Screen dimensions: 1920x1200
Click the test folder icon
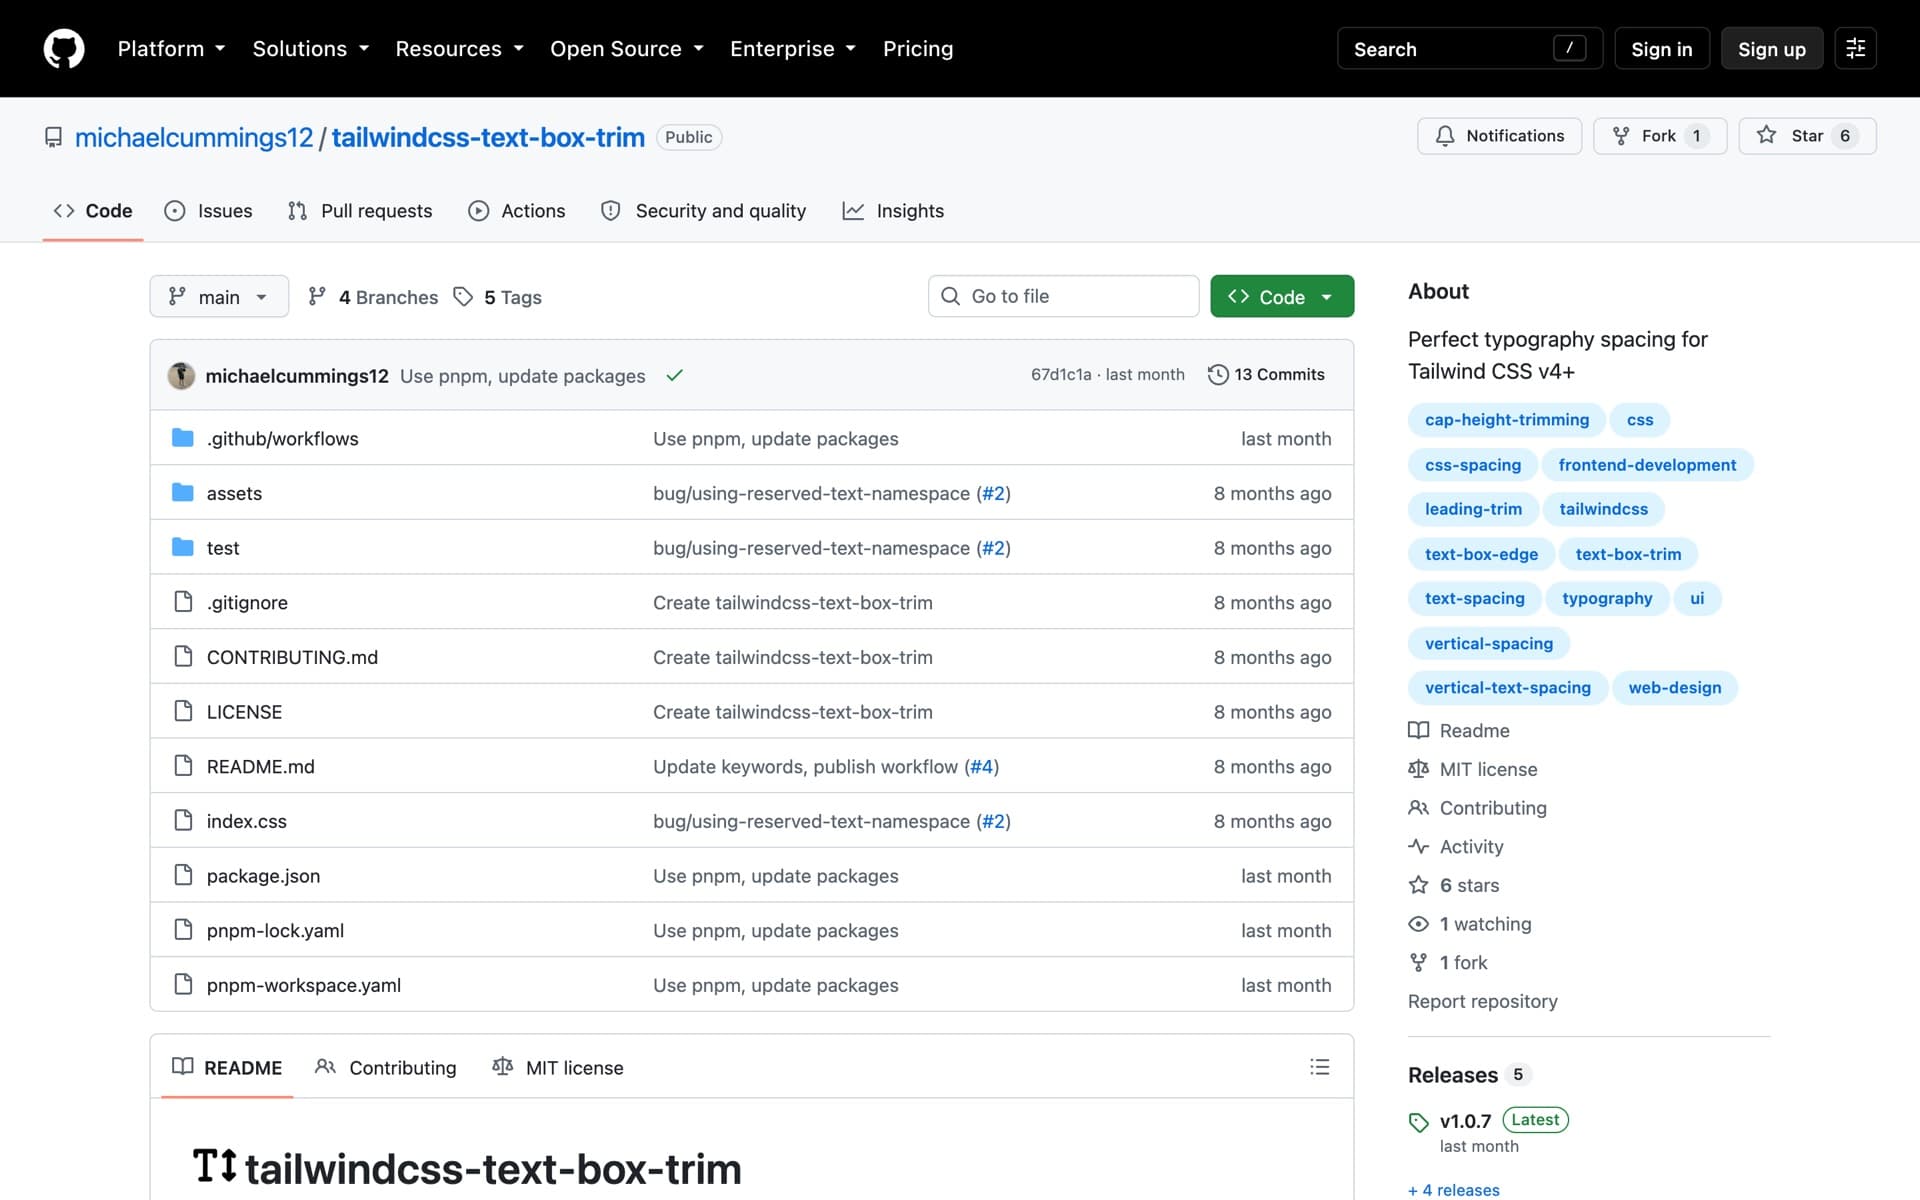(182, 547)
